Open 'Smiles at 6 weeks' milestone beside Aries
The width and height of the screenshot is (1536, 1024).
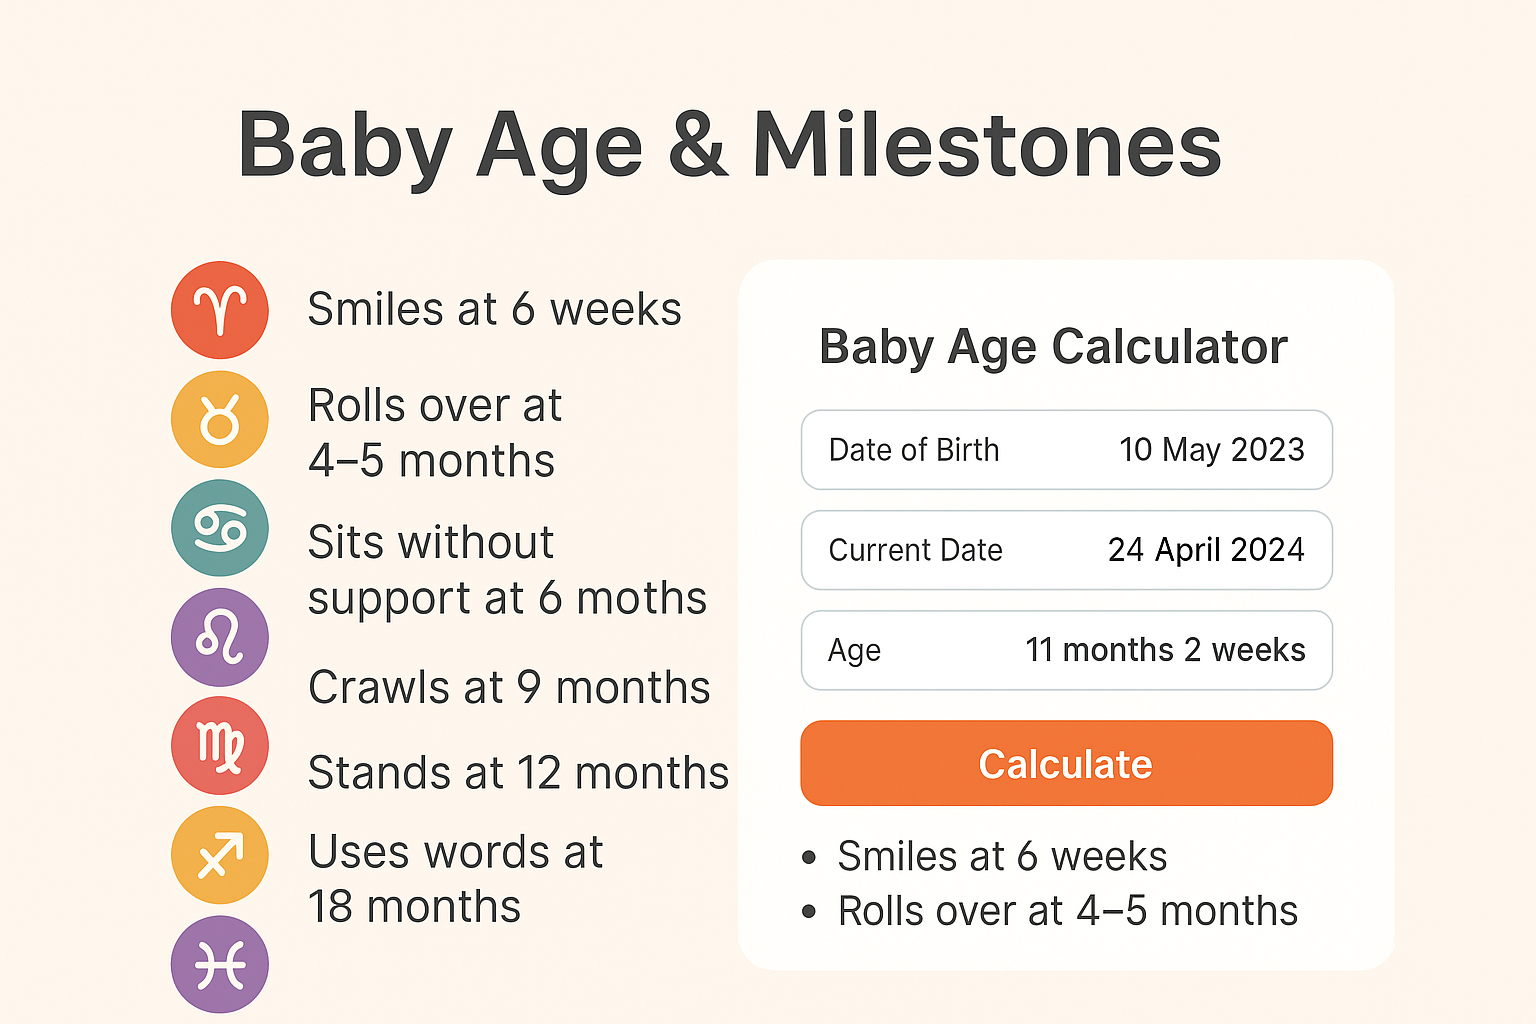click(x=494, y=309)
